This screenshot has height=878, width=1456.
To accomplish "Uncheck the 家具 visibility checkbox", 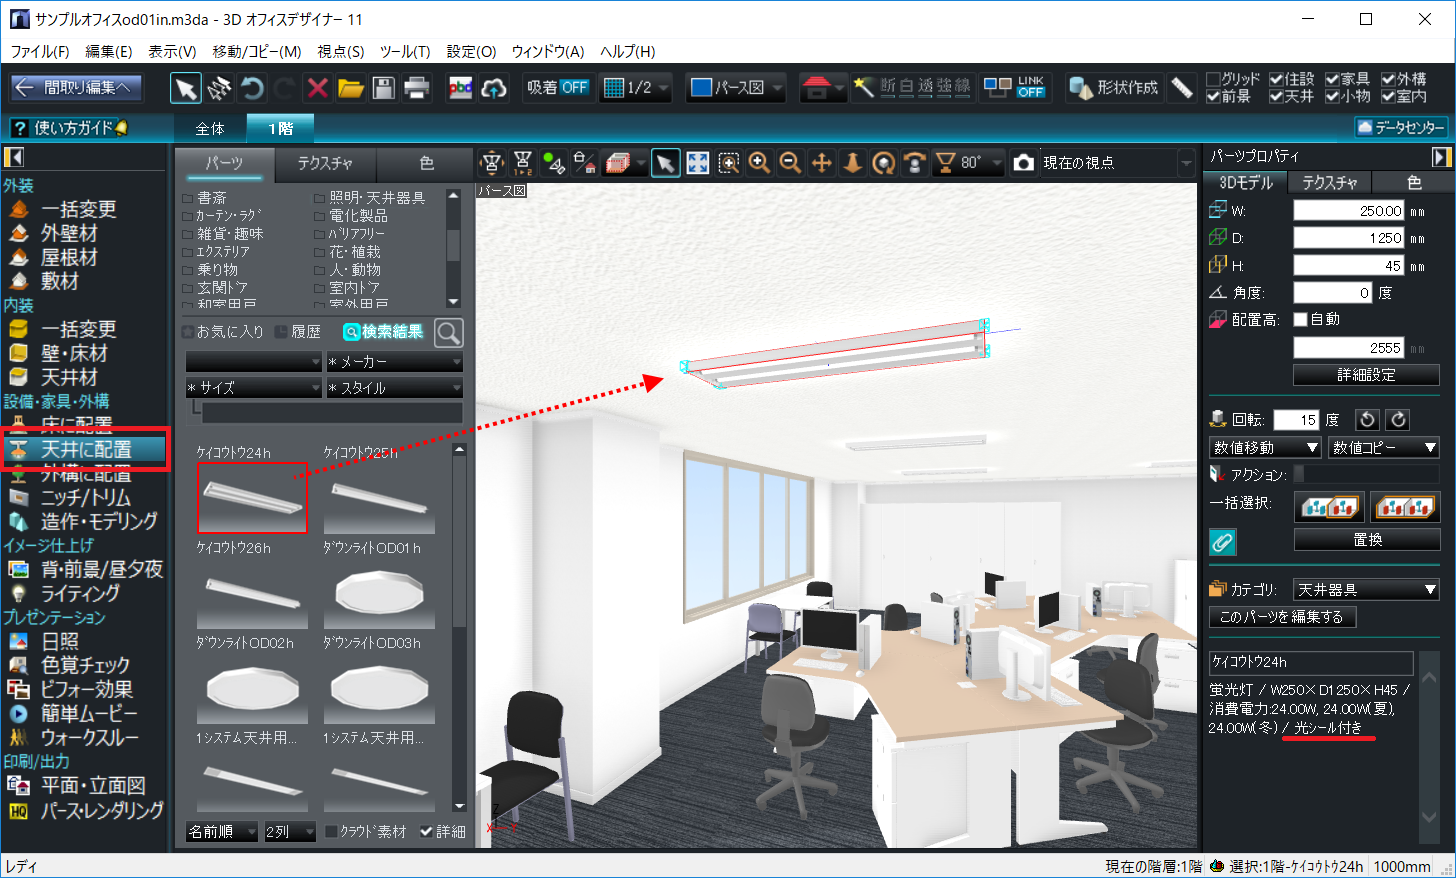I will pos(1333,79).
